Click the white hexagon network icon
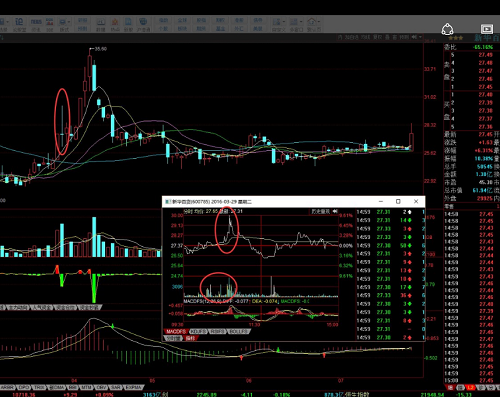The height and width of the screenshot is (397, 500). [x=447, y=29]
